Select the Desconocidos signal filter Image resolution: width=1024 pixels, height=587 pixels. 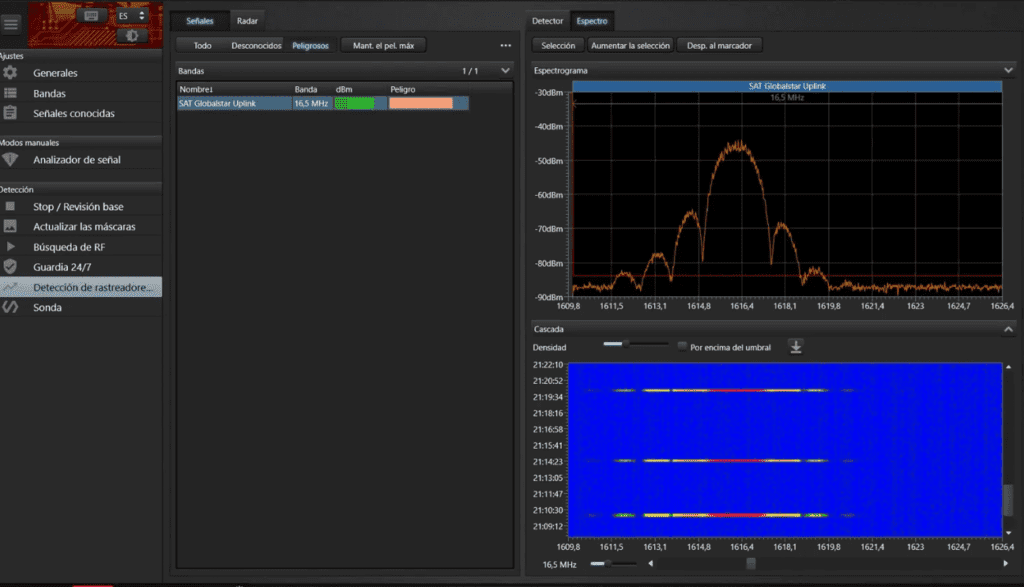pyautogui.click(x=256, y=45)
